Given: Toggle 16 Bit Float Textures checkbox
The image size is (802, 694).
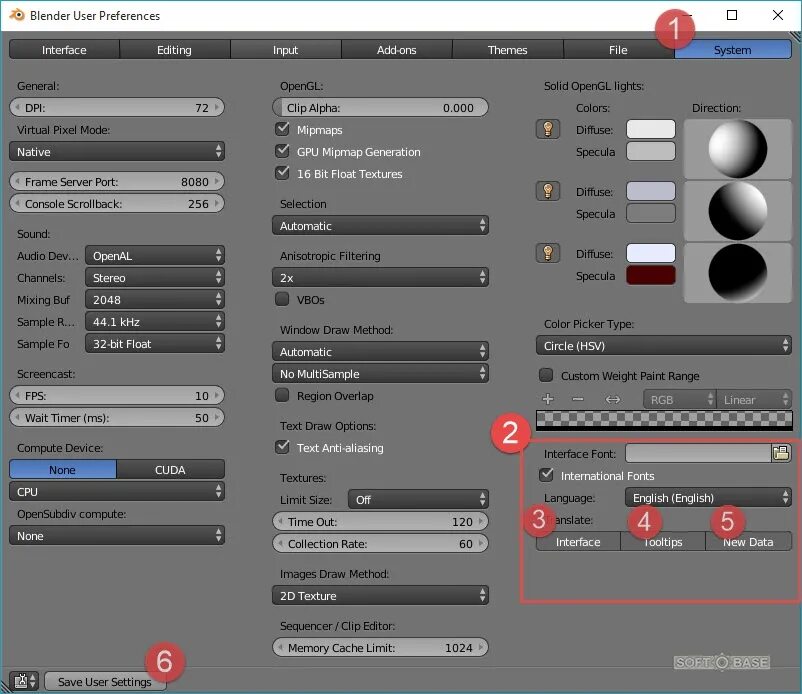Looking at the screenshot, I should pyautogui.click(x=282, y=173).
